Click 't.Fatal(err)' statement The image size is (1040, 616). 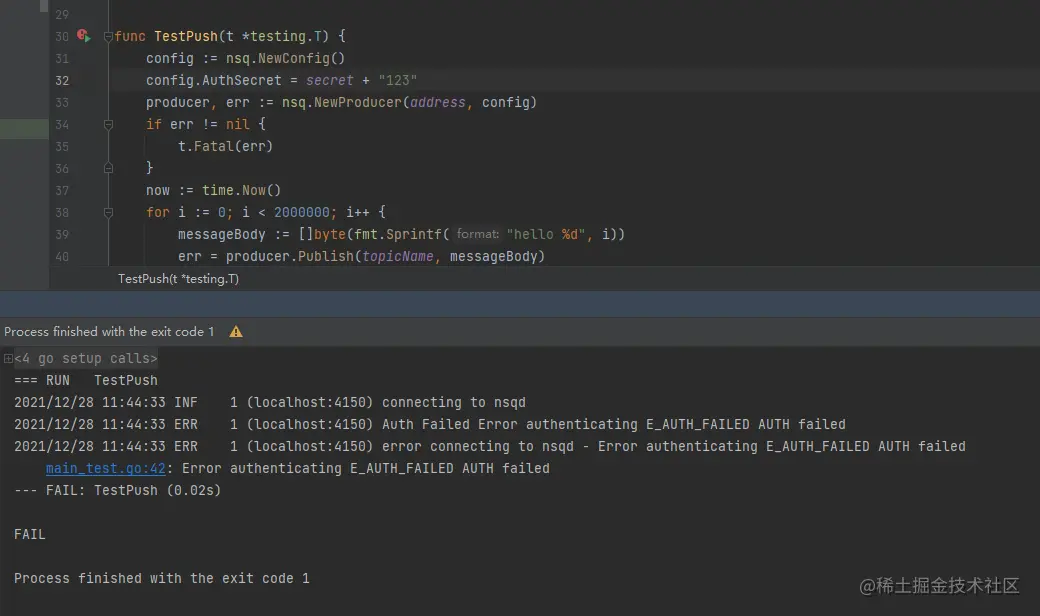point(226,147)
